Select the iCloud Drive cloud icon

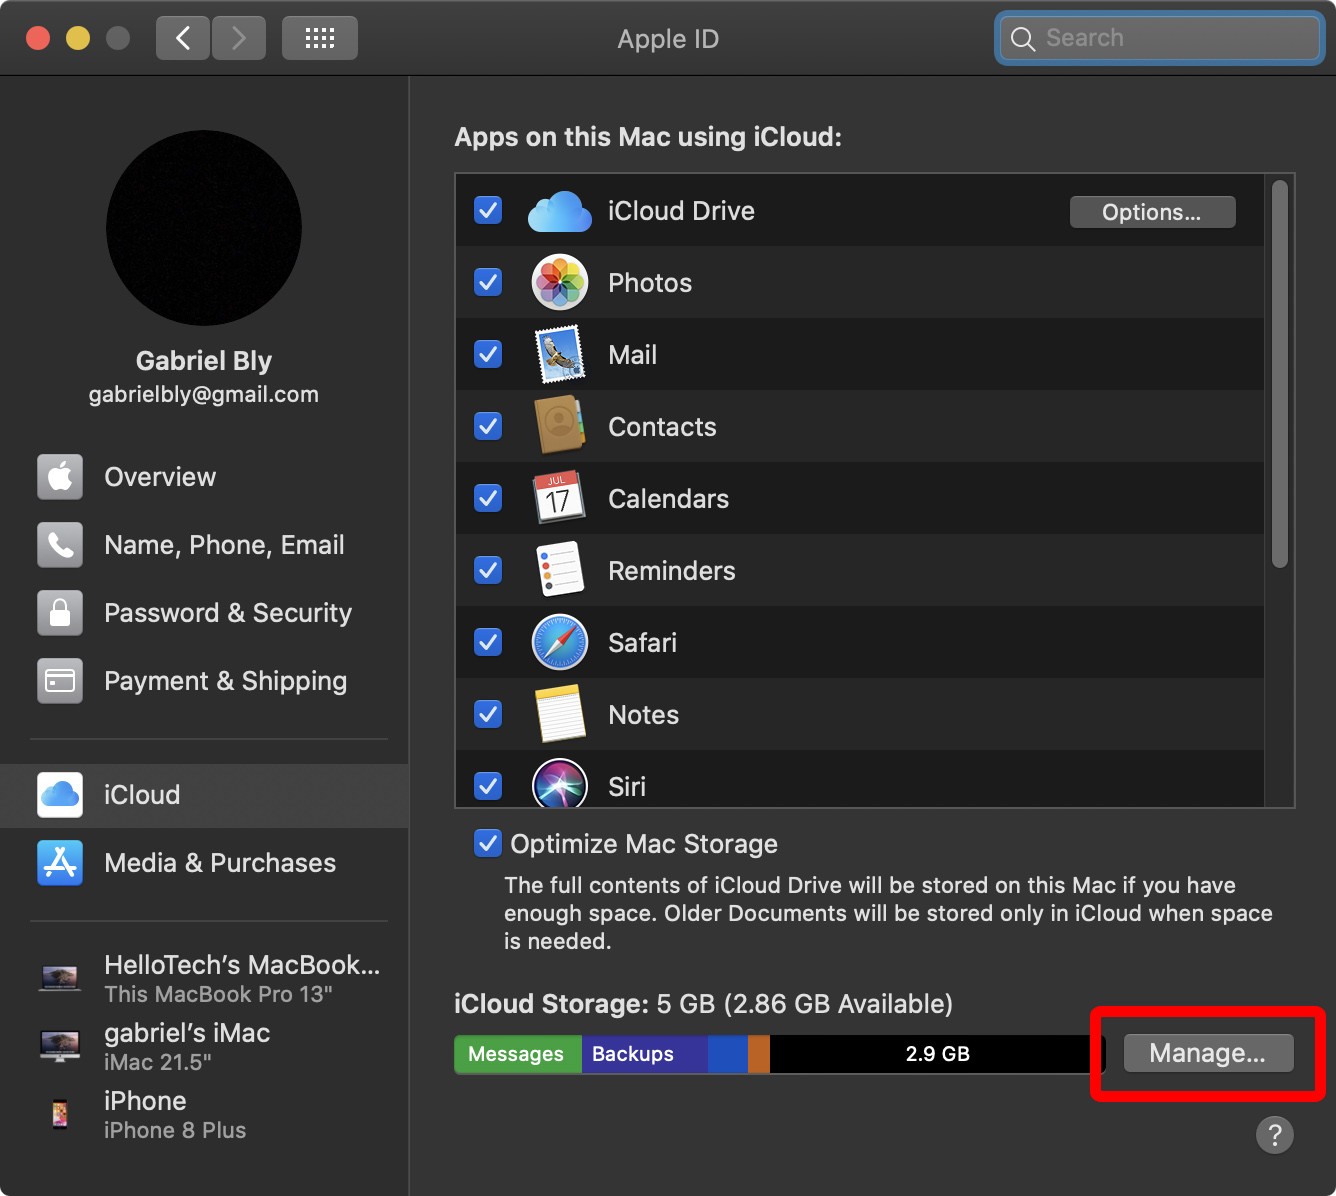point(559,211)
